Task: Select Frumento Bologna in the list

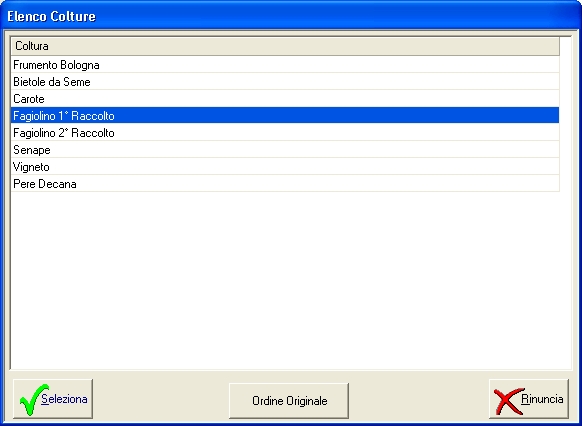Action: point(285,65)
